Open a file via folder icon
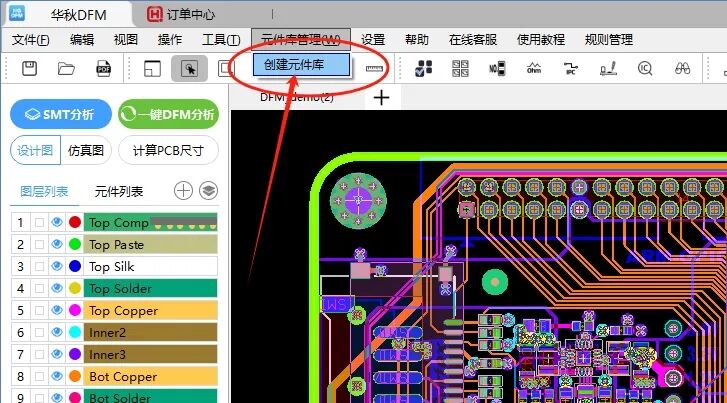The height and width of the screenshot is (403, 727). click(66, 69)
